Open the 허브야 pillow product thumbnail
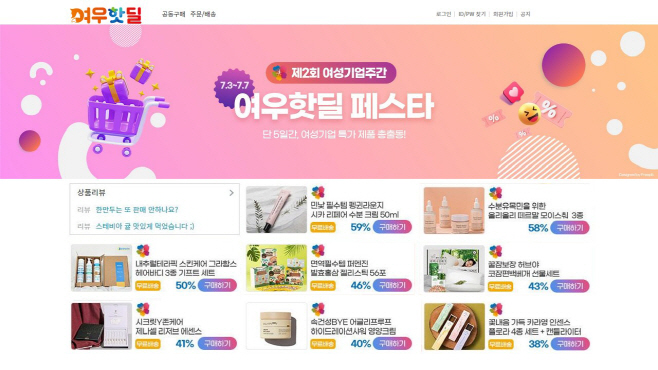This screenshot has width=658, height=370. point(454,268)
